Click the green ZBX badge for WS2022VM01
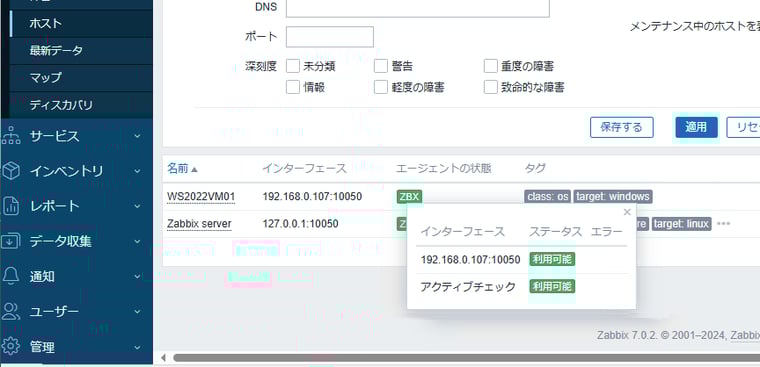The width and height of the screenshot is (760, 367). pos(409,196)
